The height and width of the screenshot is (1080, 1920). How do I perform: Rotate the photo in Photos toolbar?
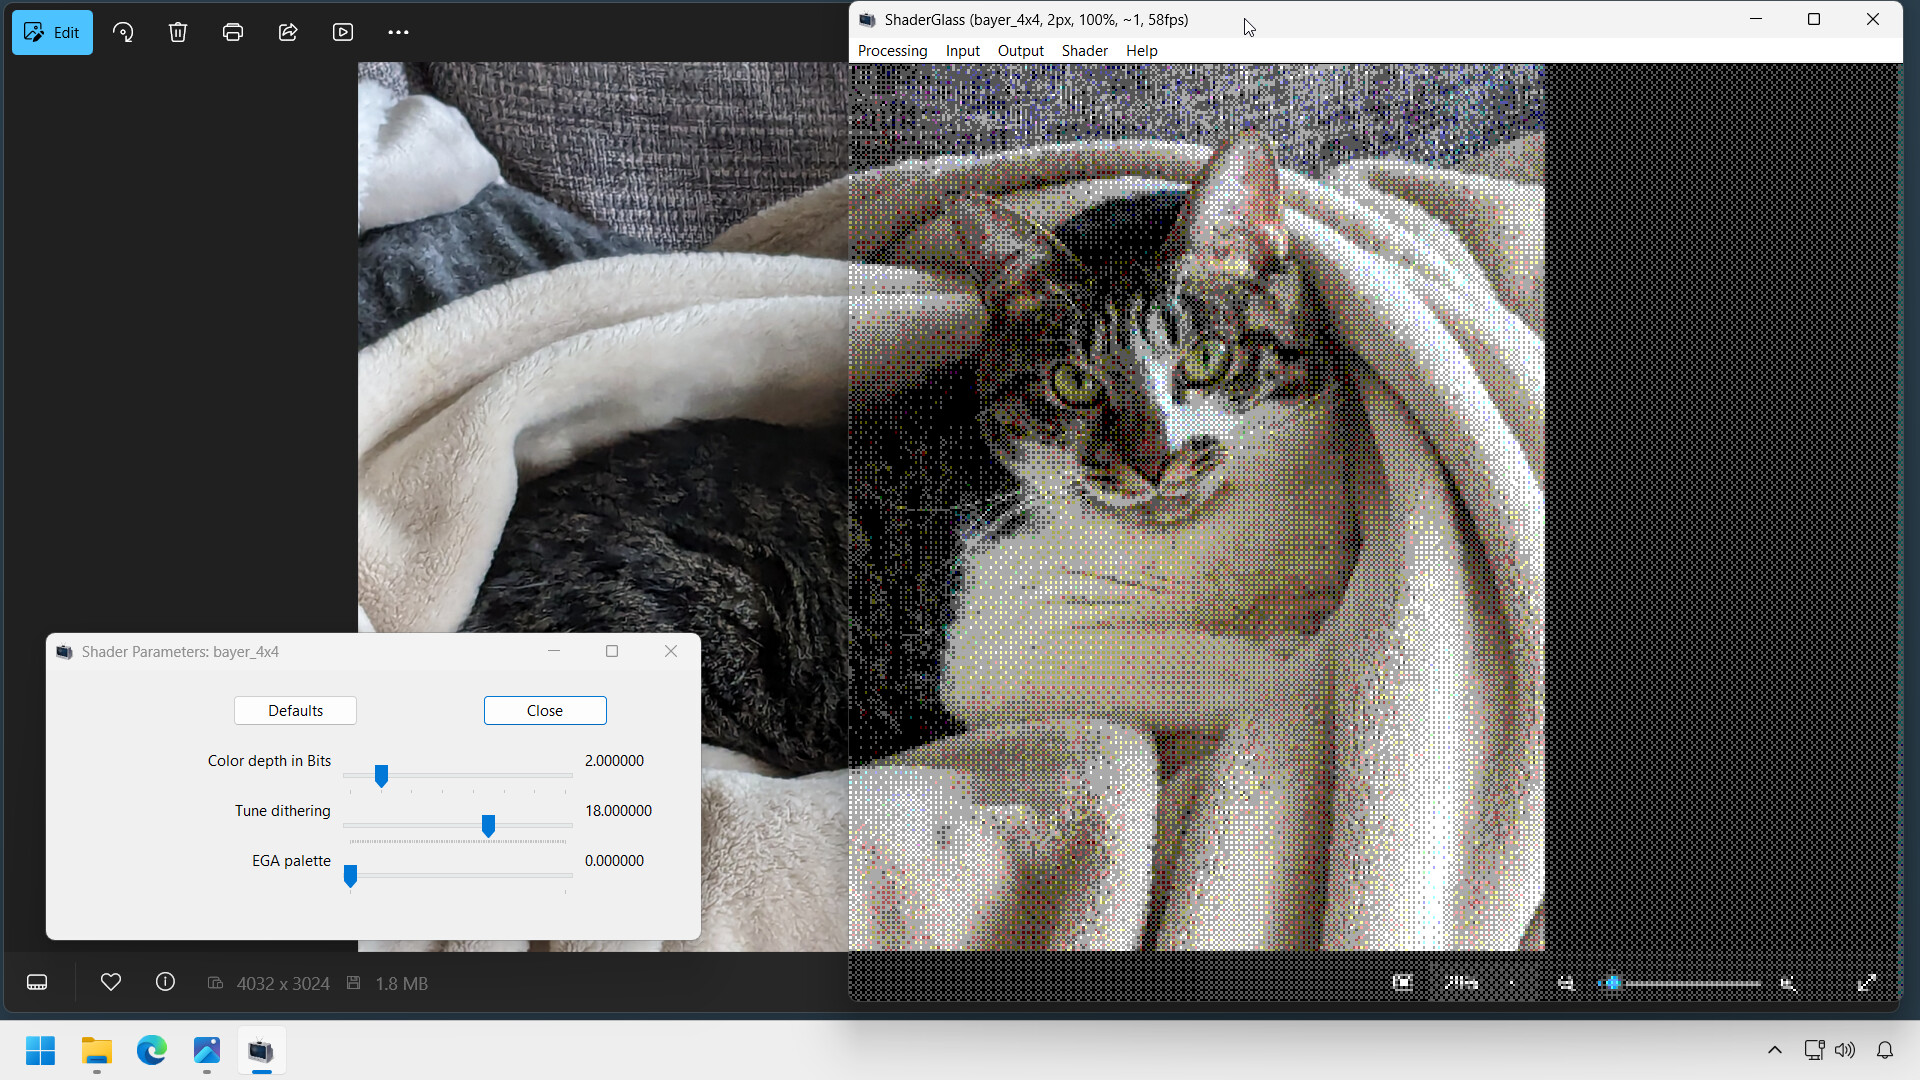[x=123, y=32]
